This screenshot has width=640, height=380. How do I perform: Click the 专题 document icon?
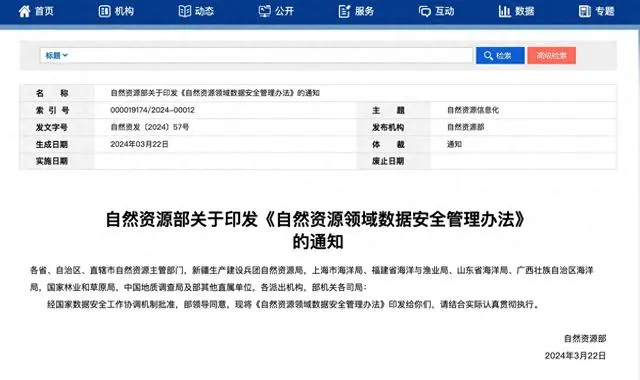(x=584, y=11)
